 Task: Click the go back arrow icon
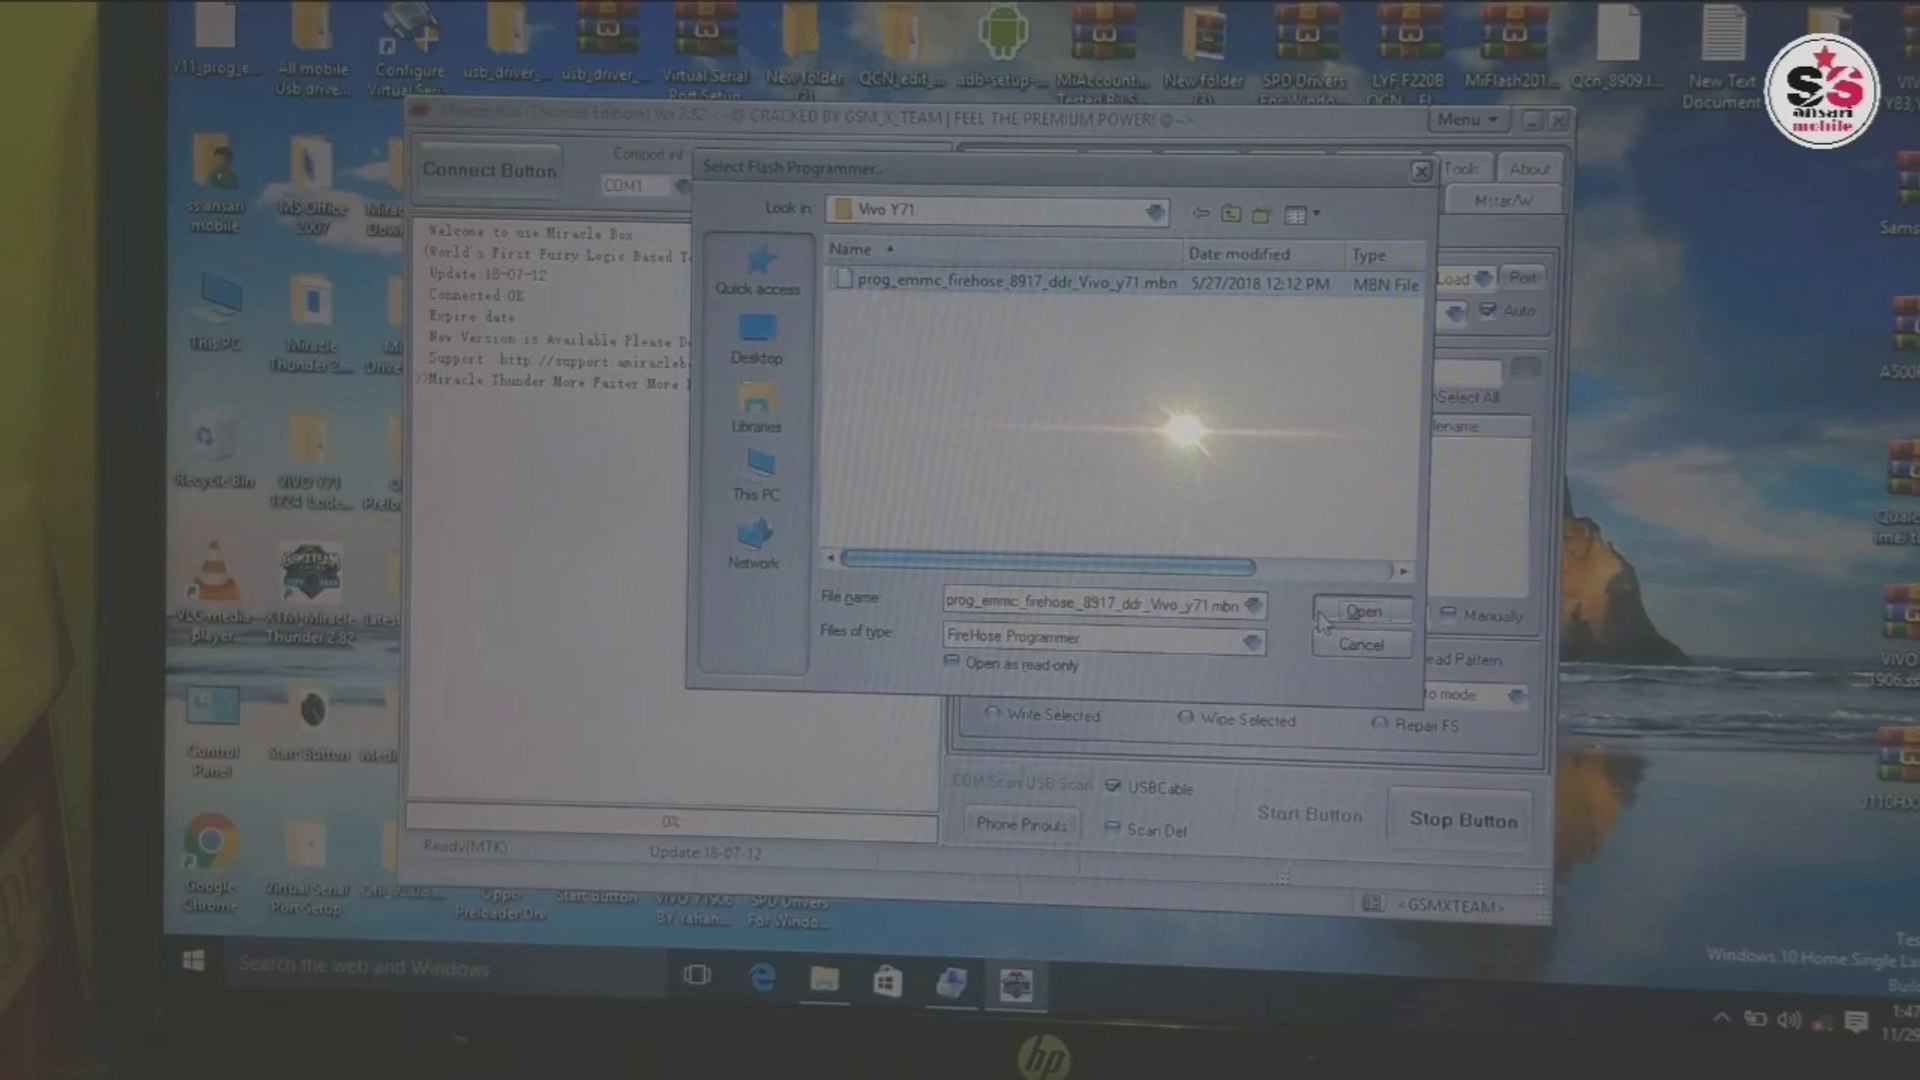1201,214
